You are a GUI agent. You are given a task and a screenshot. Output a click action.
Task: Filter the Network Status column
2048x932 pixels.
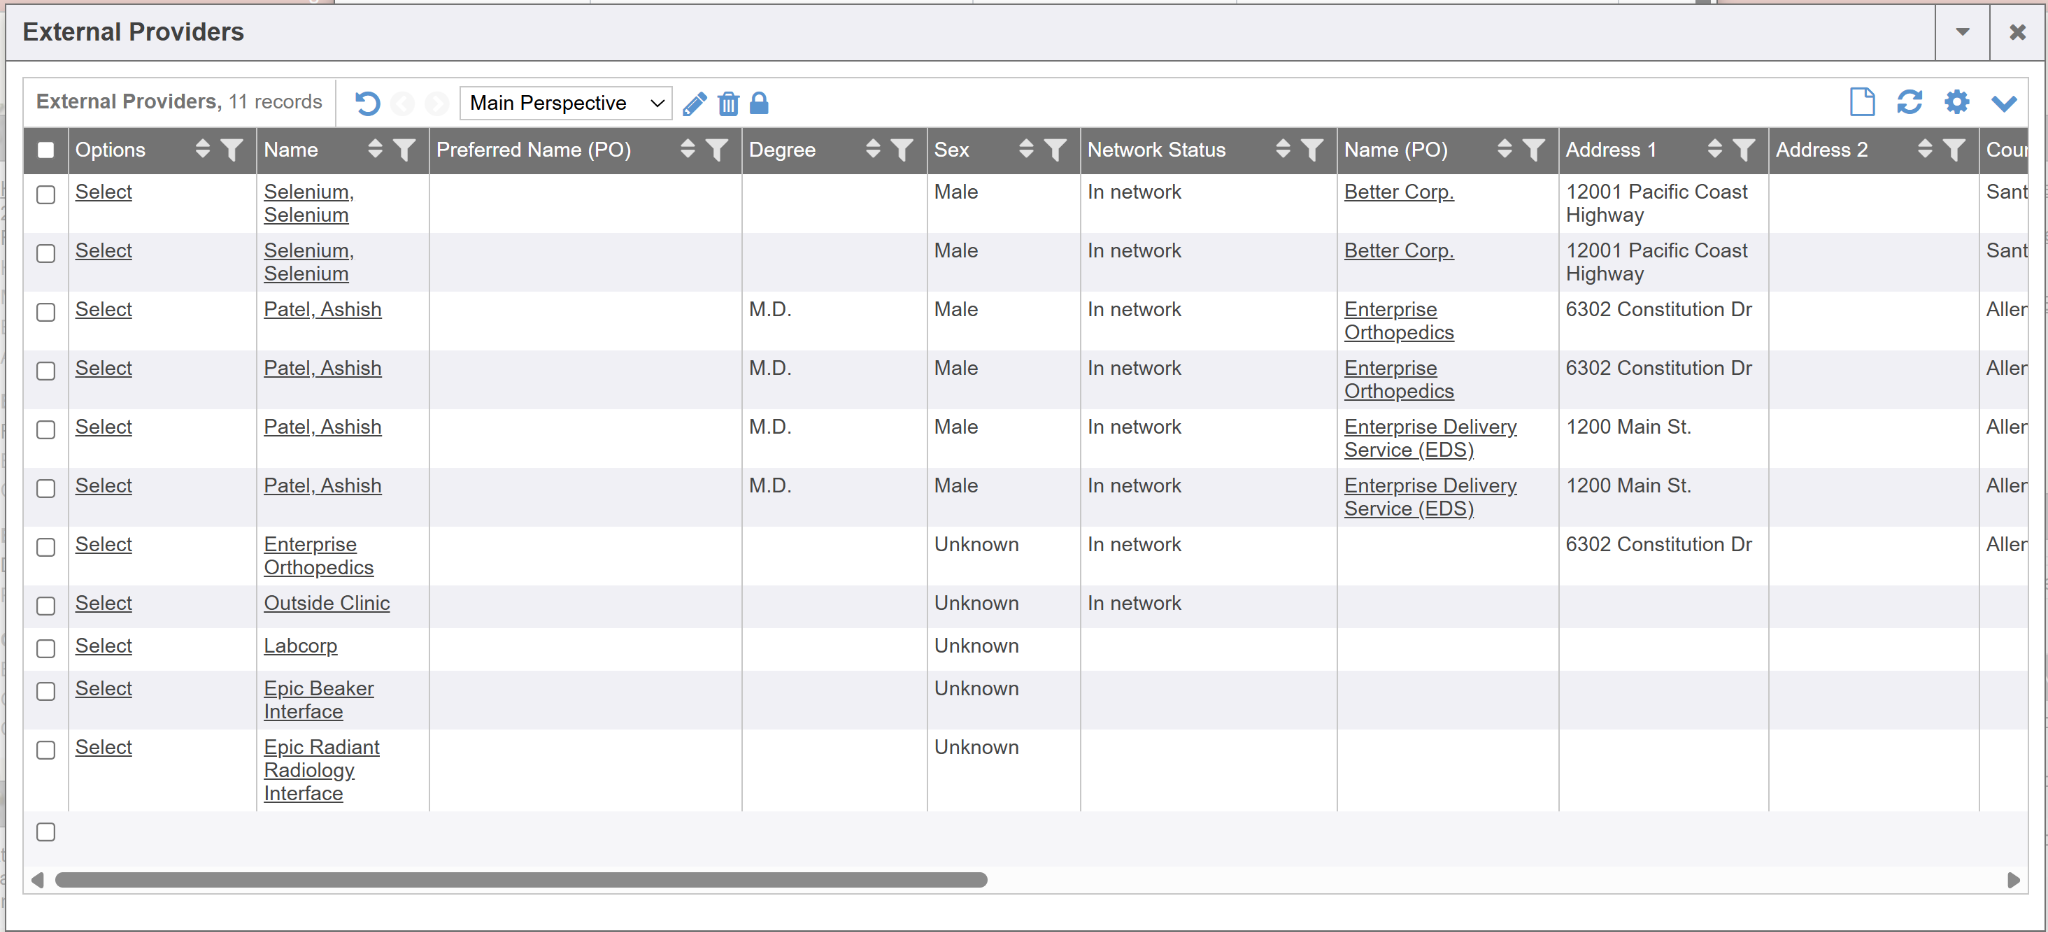click(1312, 150)
